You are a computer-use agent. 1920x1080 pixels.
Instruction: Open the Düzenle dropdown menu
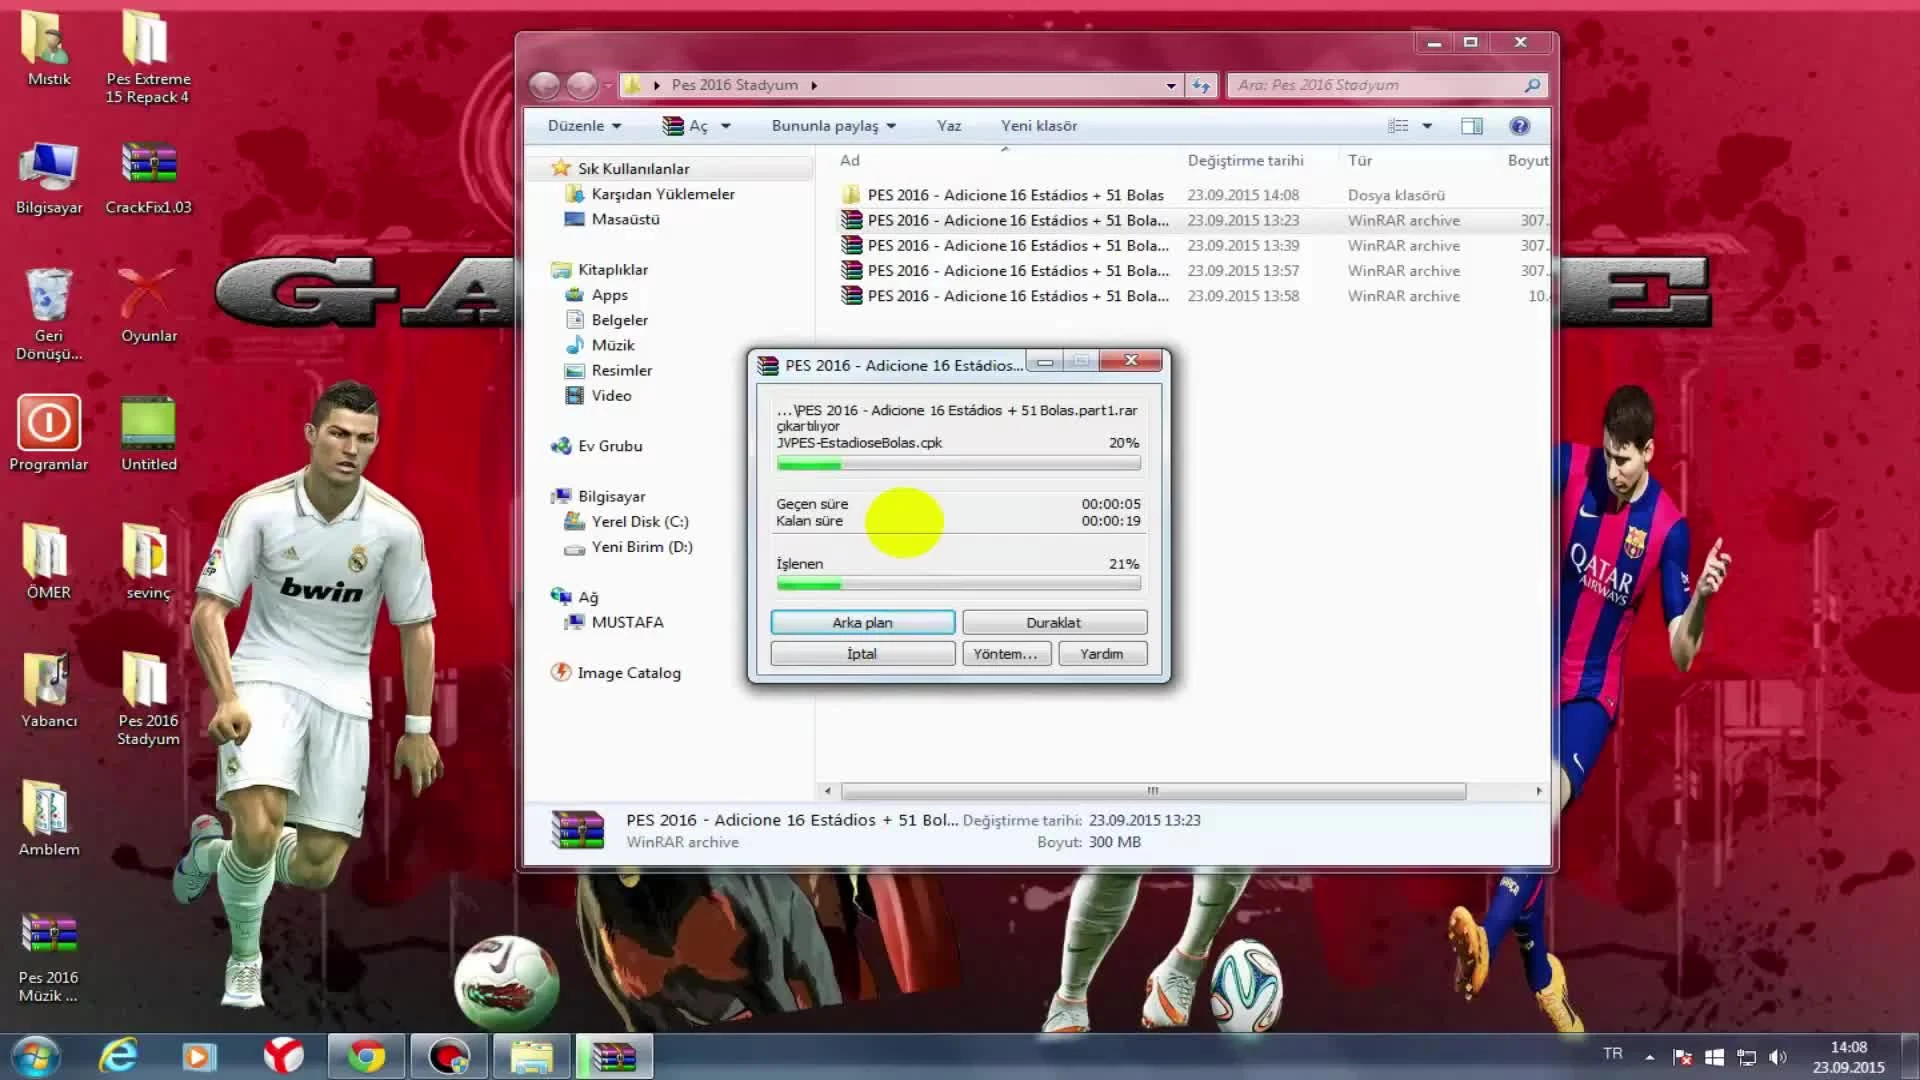584,126
